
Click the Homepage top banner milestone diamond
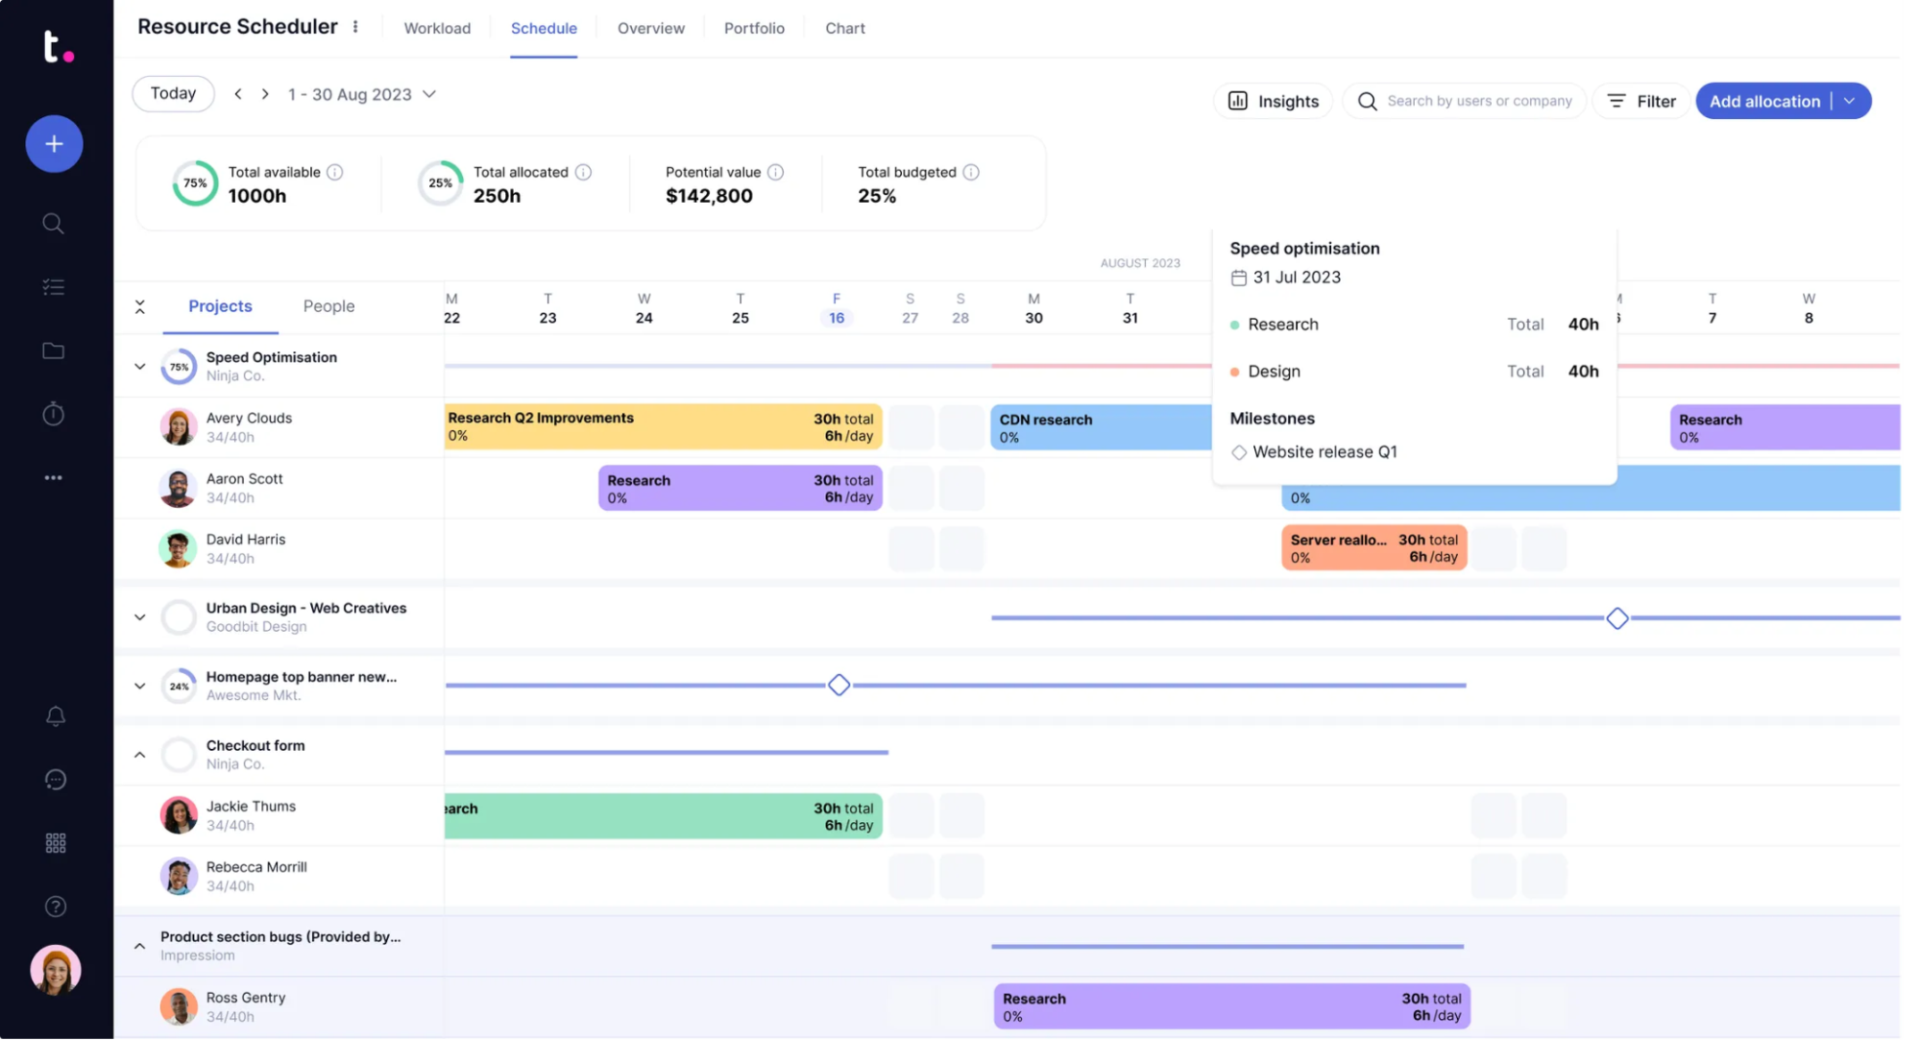pyautogui.click(x=839, y=685)
